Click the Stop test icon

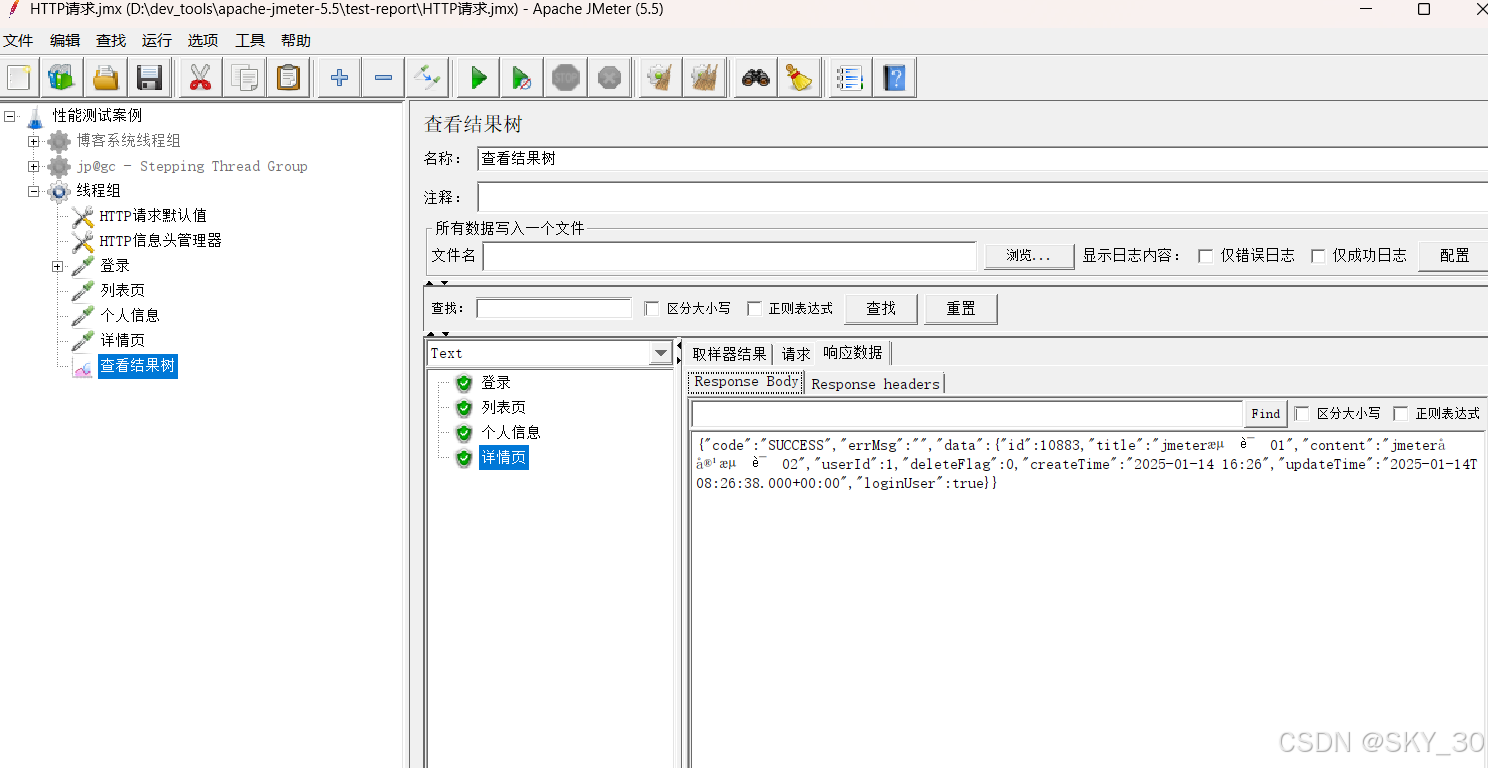566,77
